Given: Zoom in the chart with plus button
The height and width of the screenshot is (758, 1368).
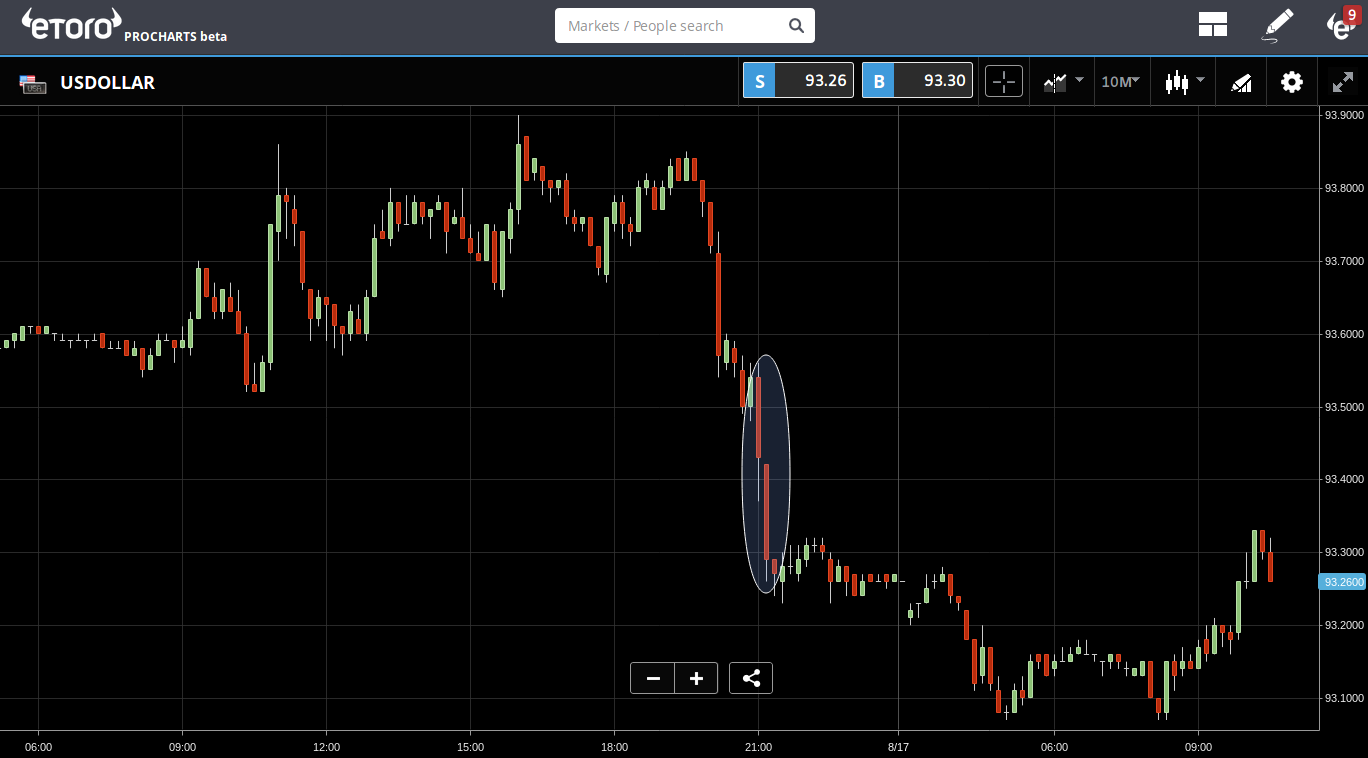Looking at the screenshot, I should pyautogui.click(x=696, y=678).
